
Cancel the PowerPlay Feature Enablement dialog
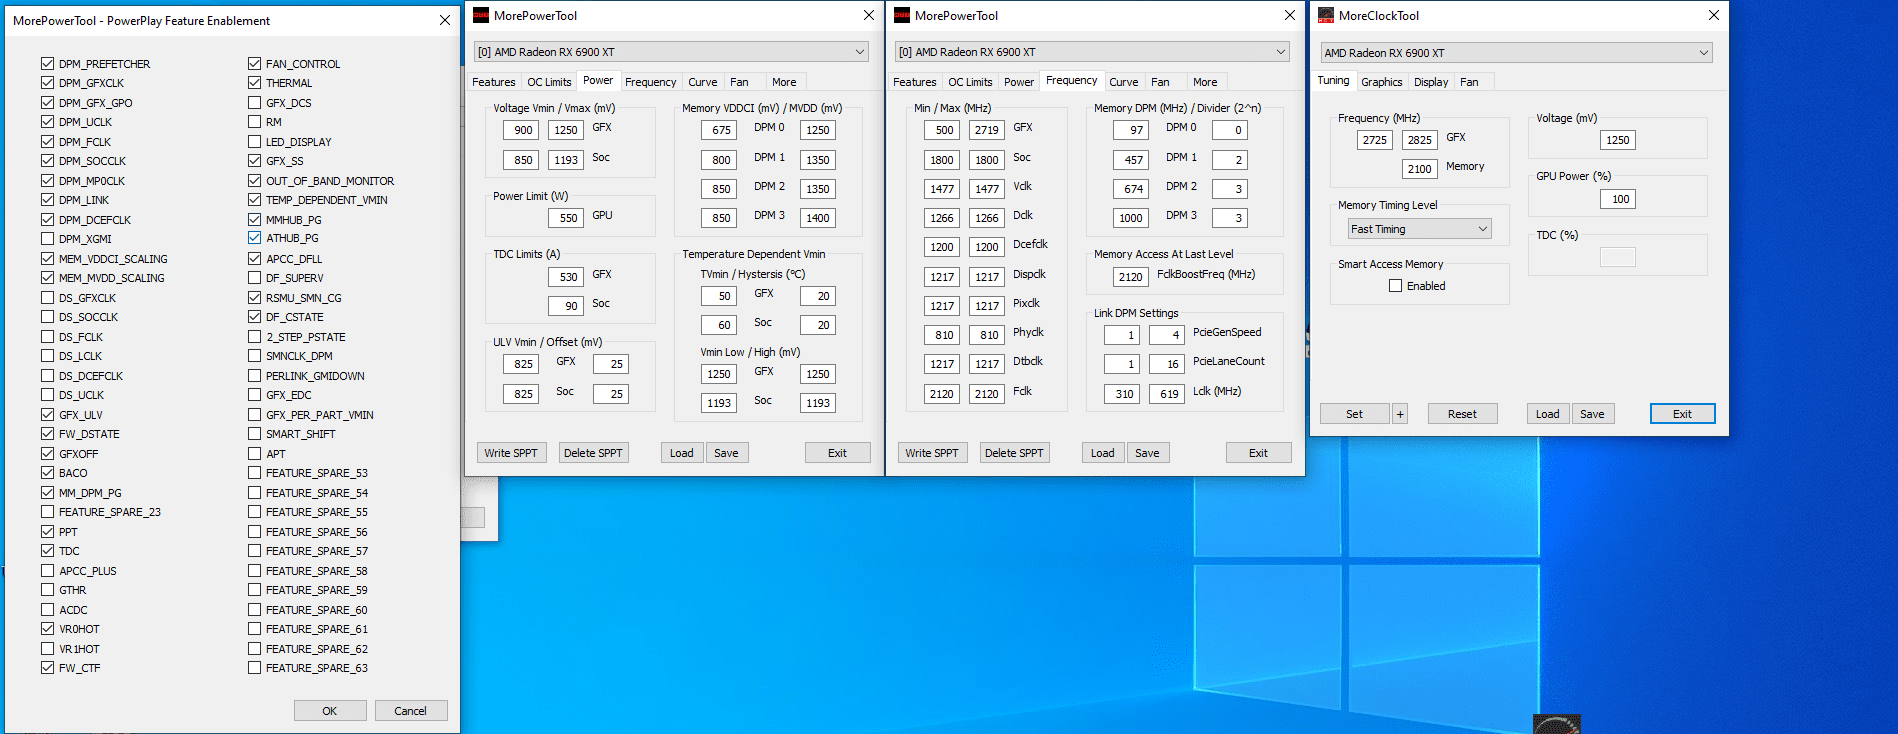(410, 711)
